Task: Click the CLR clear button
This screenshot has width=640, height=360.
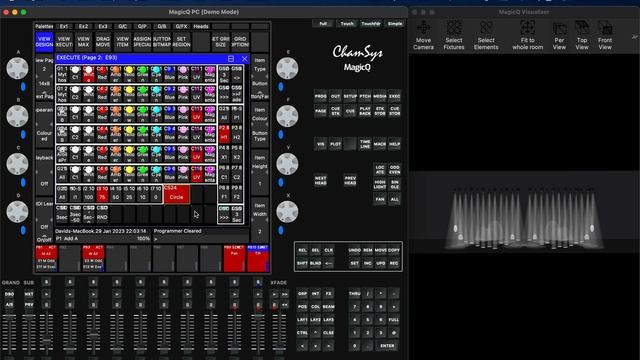Action: pyautogui.click(x=329, y=250)
